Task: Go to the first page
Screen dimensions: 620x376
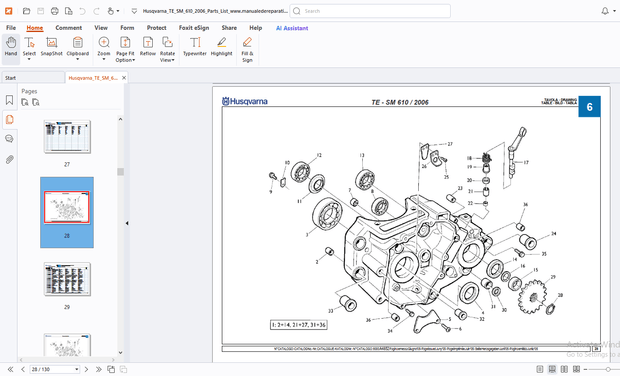Action: (x=10, y=369)
